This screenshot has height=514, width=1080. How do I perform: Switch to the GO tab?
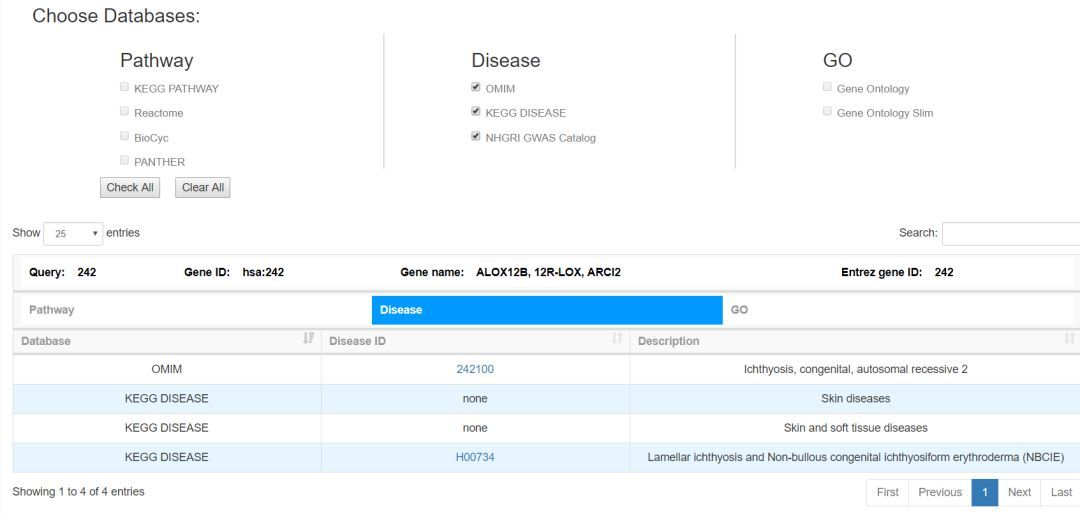point(897,310)
